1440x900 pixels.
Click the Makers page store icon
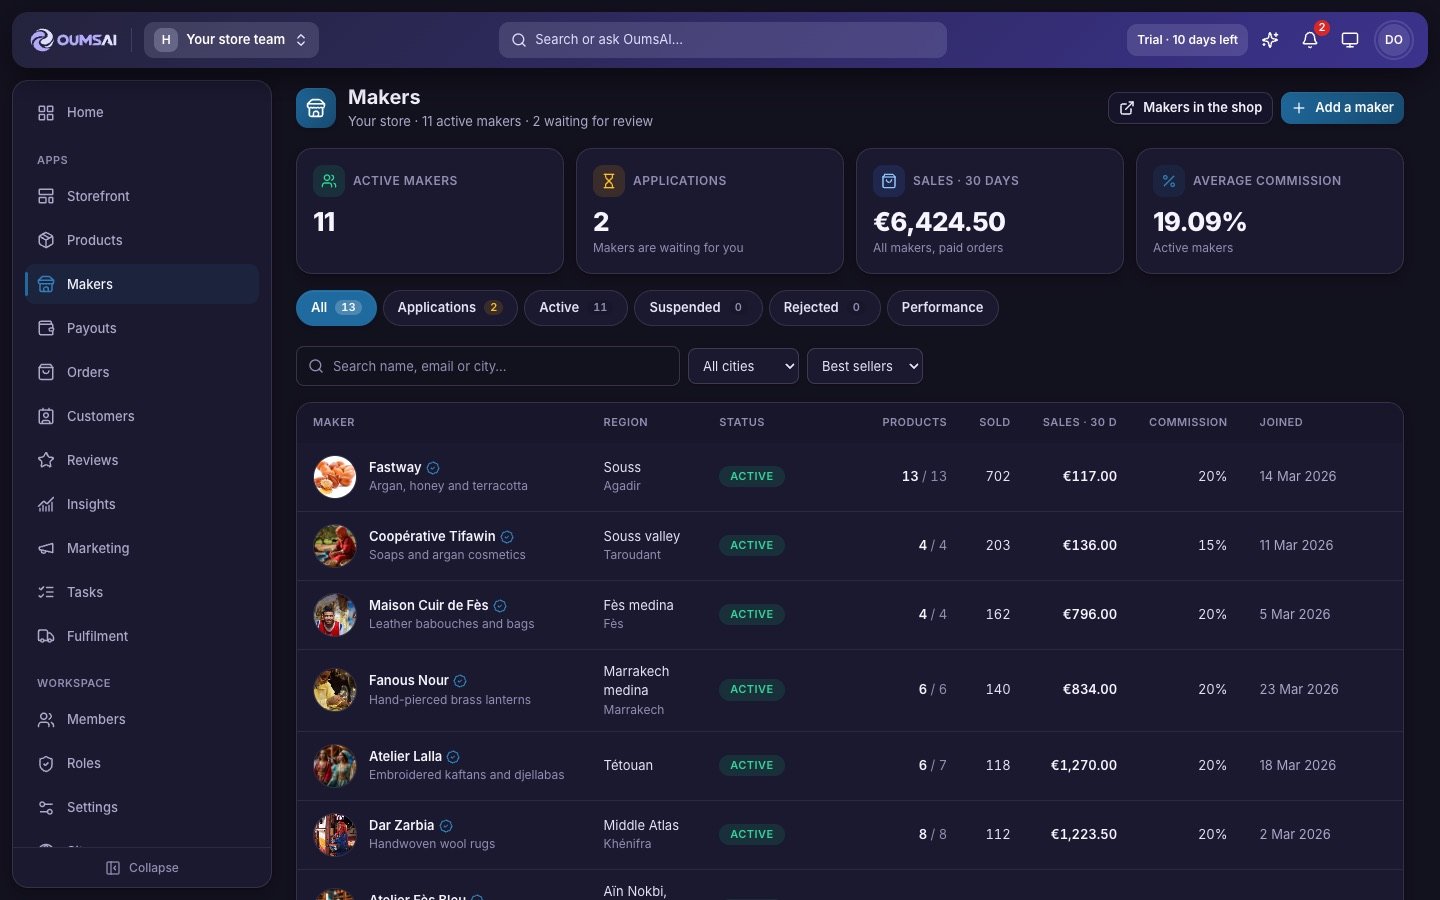click(x=316, y=108)
